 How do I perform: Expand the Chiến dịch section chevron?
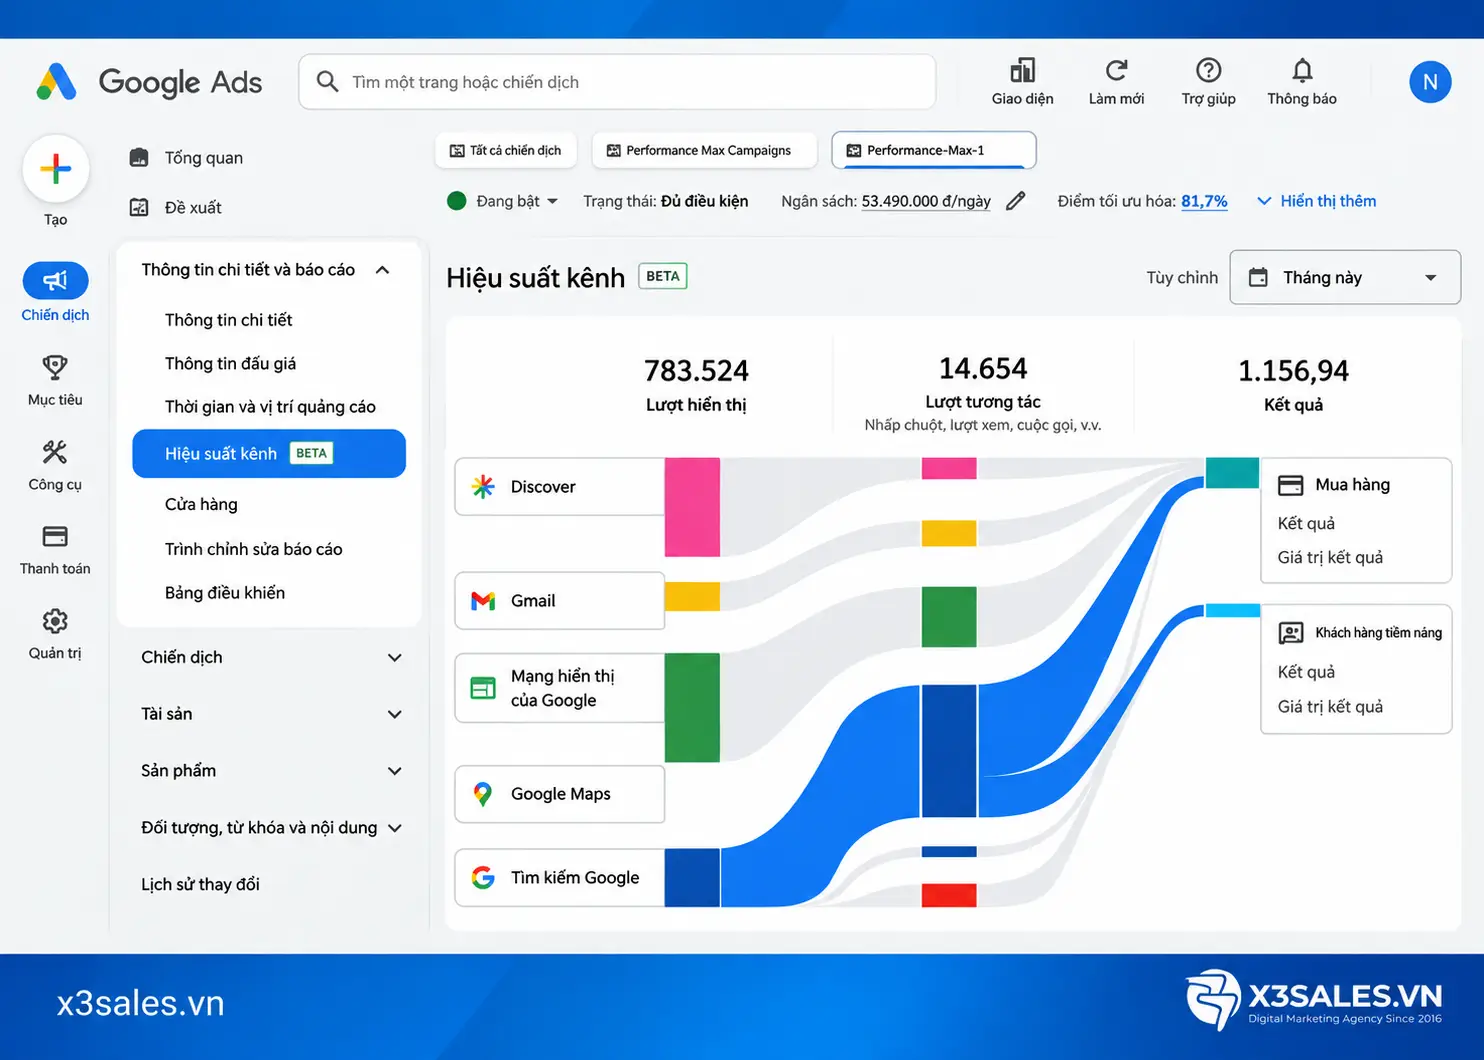(394, 658)
